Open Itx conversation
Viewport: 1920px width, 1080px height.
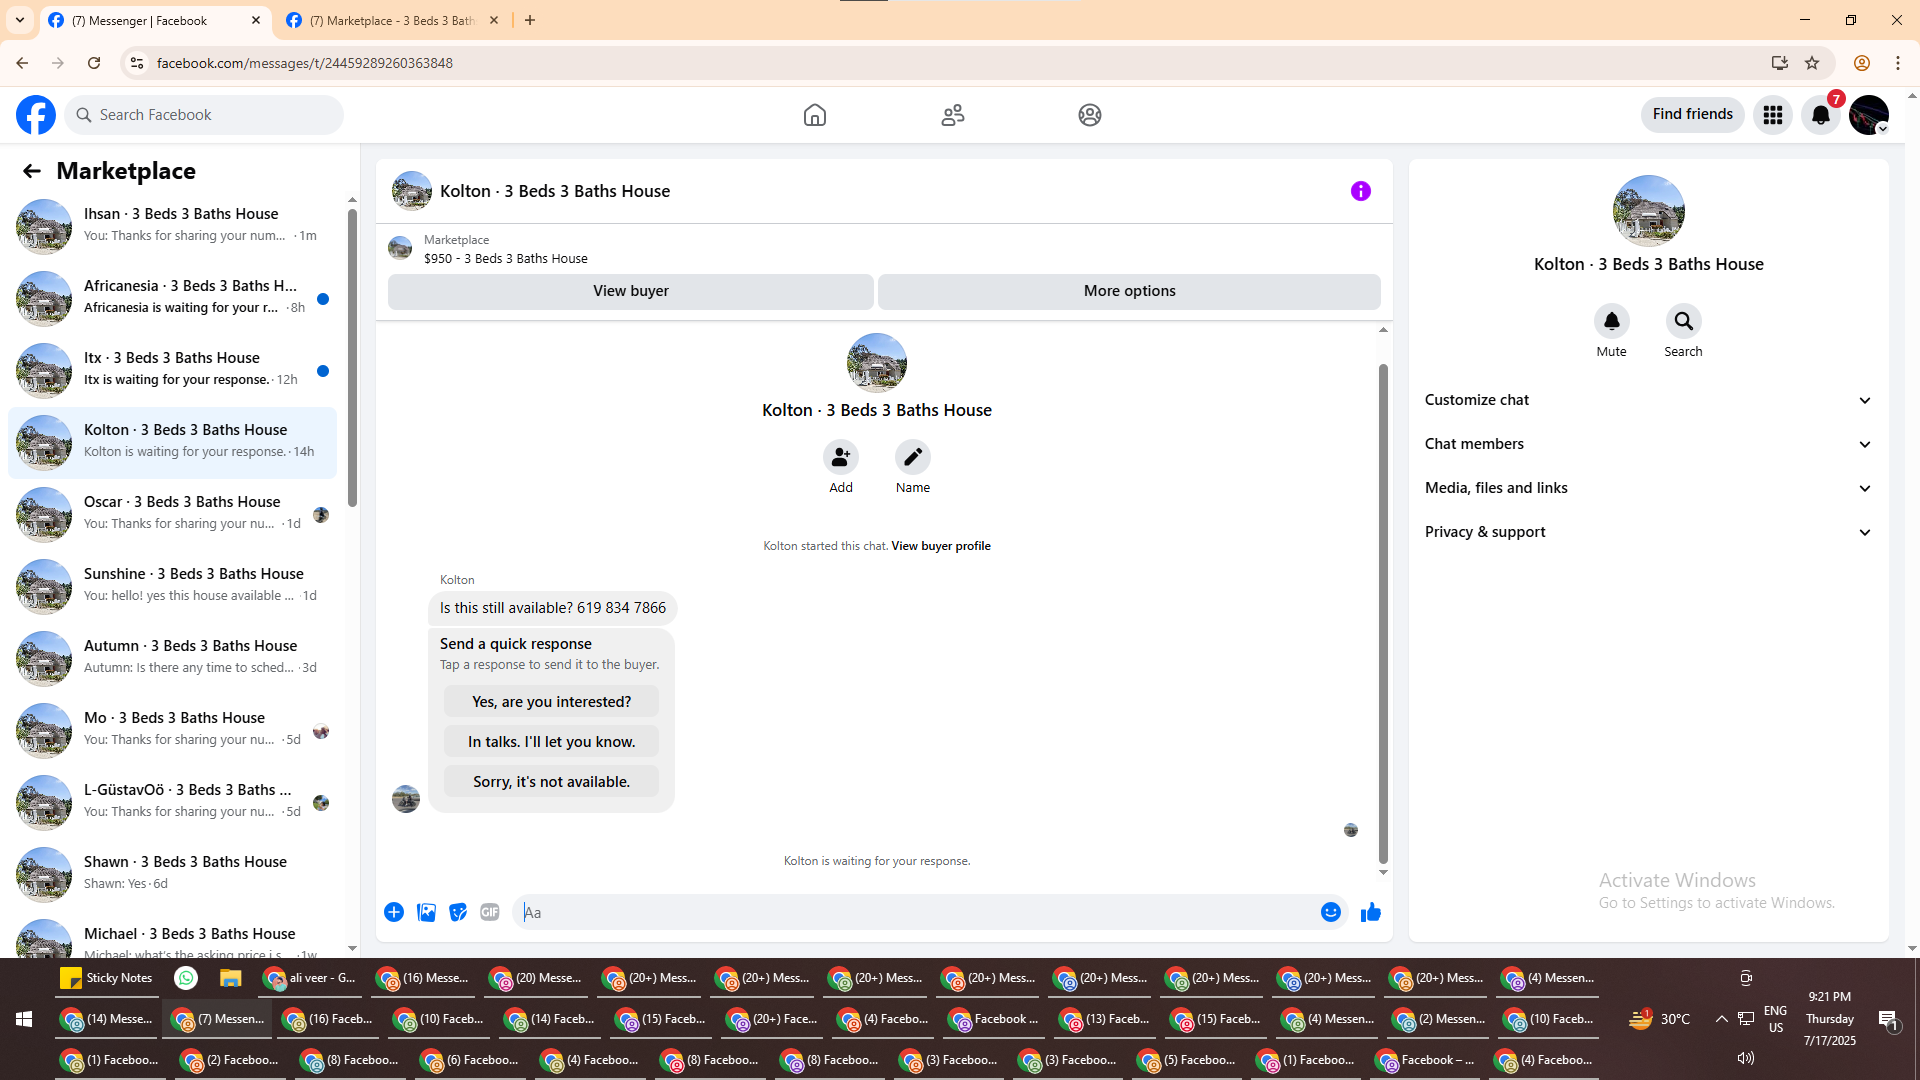pos(172,369)
